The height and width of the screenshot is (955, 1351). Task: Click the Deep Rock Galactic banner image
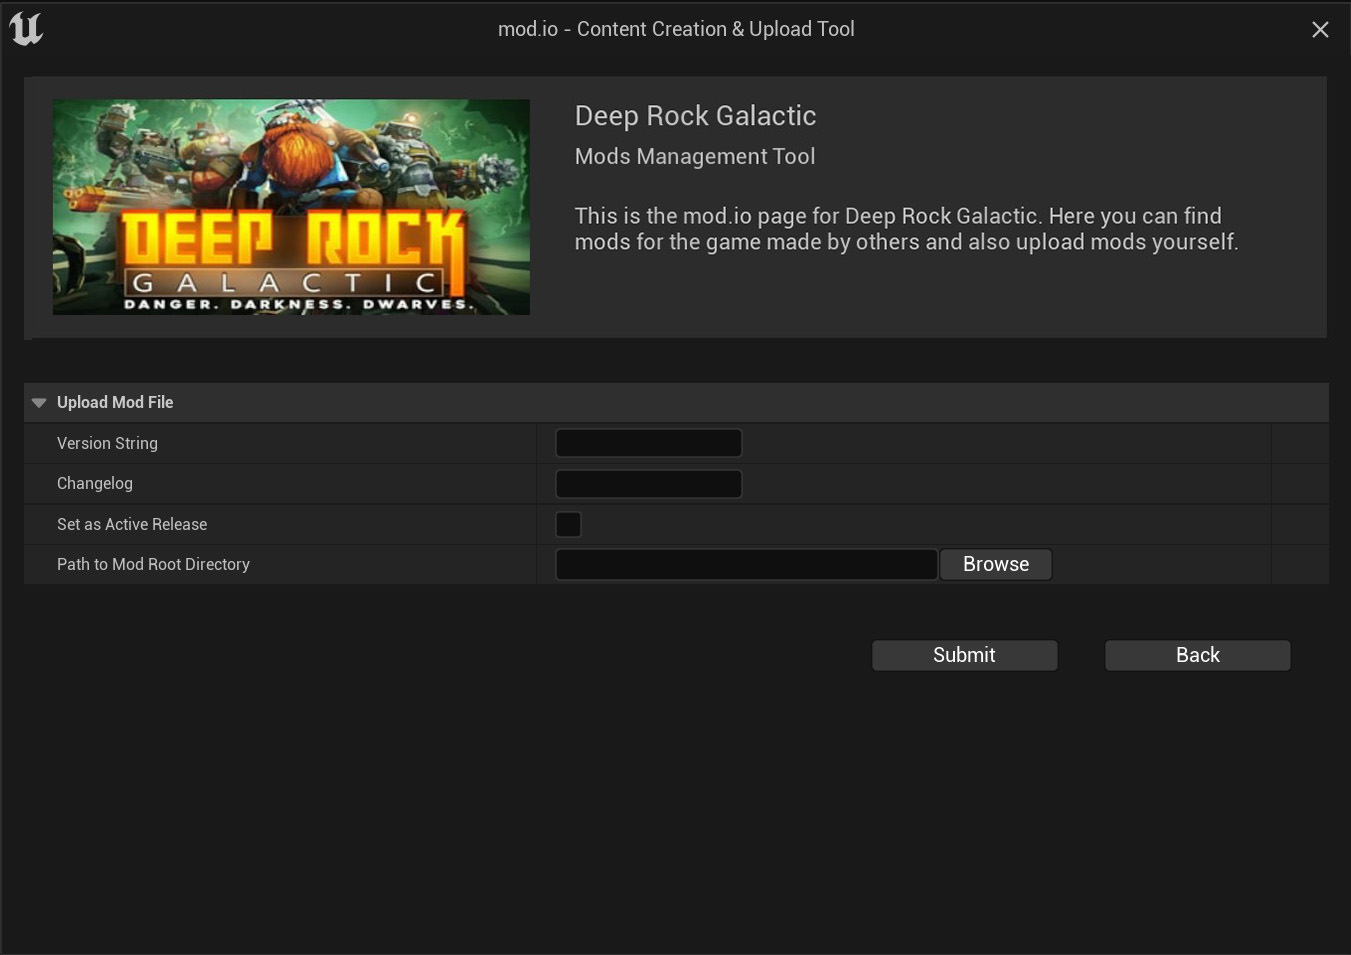pos(291,207)
